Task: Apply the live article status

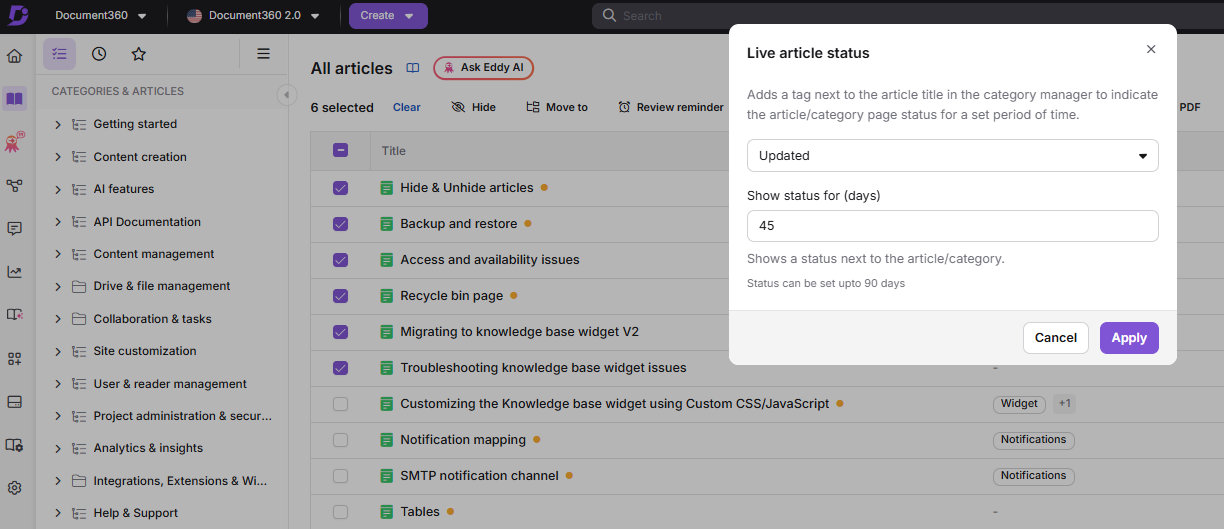Action: (x=1129, y=338)
